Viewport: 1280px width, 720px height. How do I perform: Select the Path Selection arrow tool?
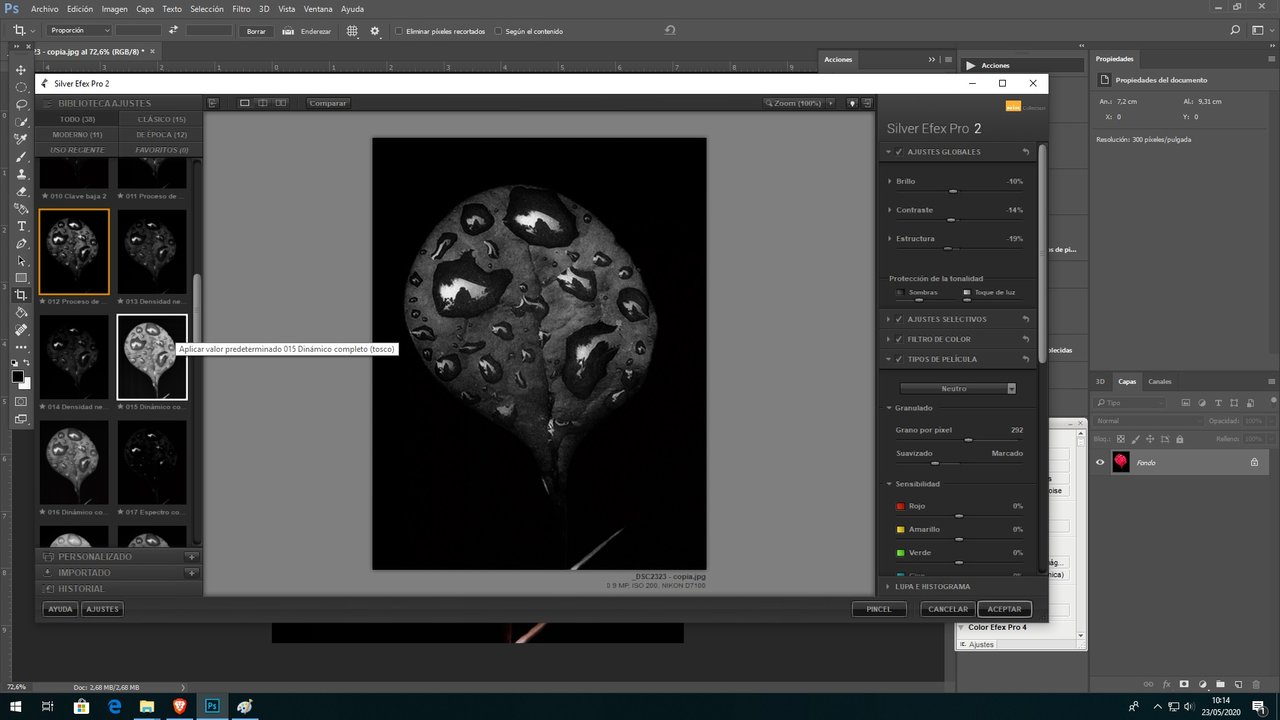(21, 261)
